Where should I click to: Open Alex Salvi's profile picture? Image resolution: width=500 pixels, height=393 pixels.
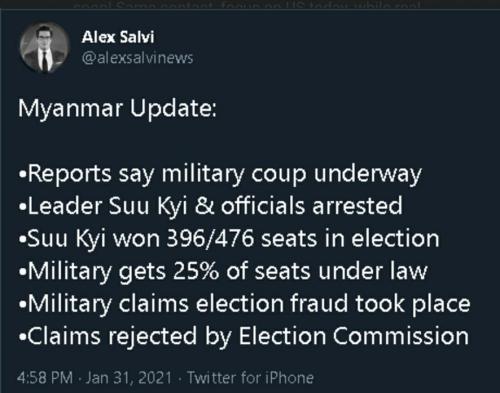[44, 47]
